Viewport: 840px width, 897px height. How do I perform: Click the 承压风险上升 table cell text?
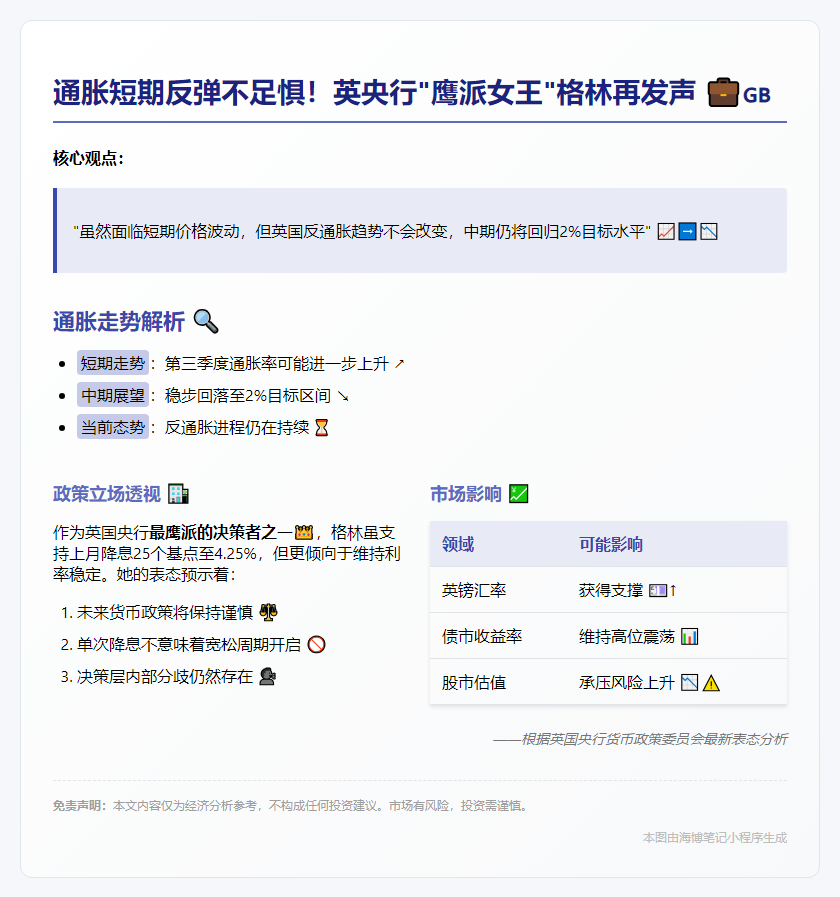[x=627, y=682]
